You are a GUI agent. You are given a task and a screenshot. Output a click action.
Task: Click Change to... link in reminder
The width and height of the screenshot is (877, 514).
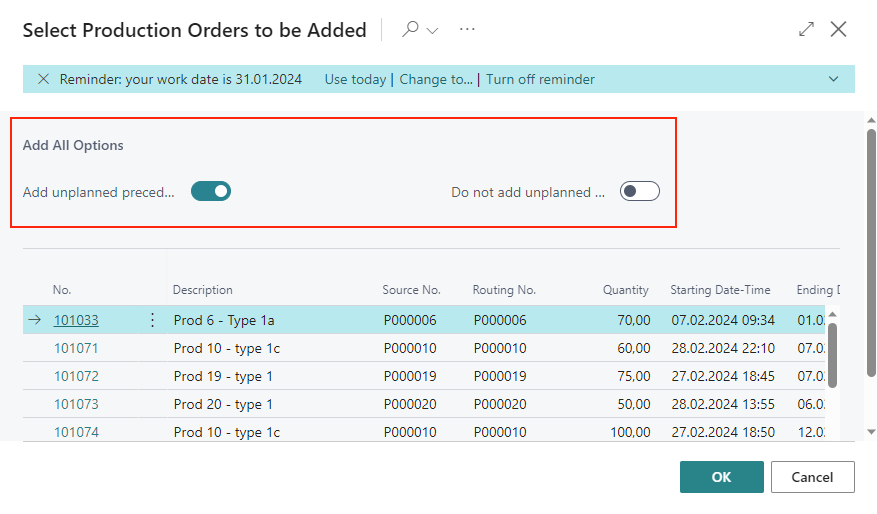click(x=436, y=79)
